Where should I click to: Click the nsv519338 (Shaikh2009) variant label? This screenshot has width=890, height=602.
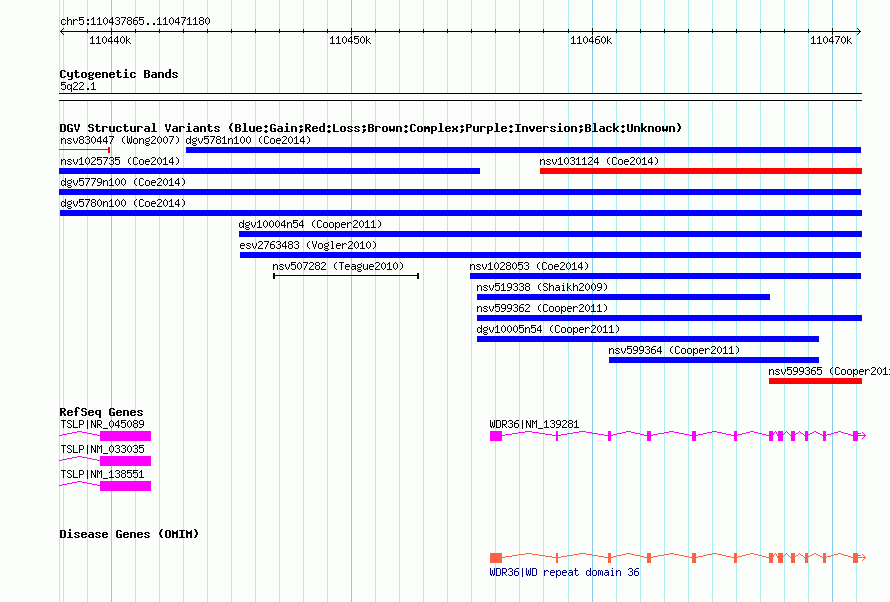coord(541,287)
